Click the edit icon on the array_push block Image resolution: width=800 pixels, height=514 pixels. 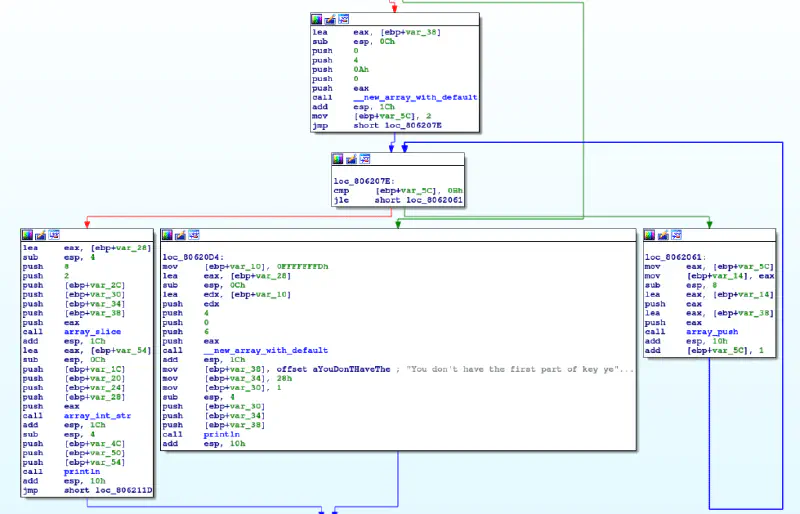[664, 235]
